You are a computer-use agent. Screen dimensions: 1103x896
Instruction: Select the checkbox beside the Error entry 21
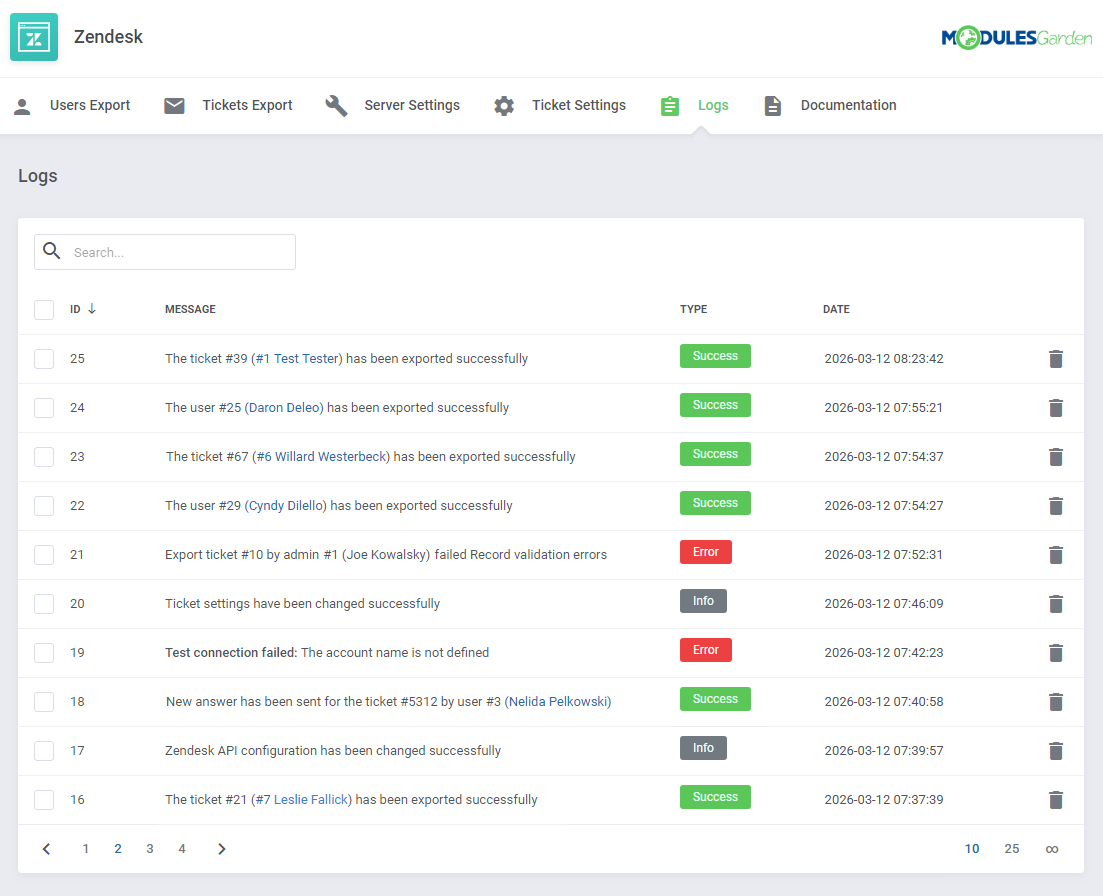click(x=44, y=554)
